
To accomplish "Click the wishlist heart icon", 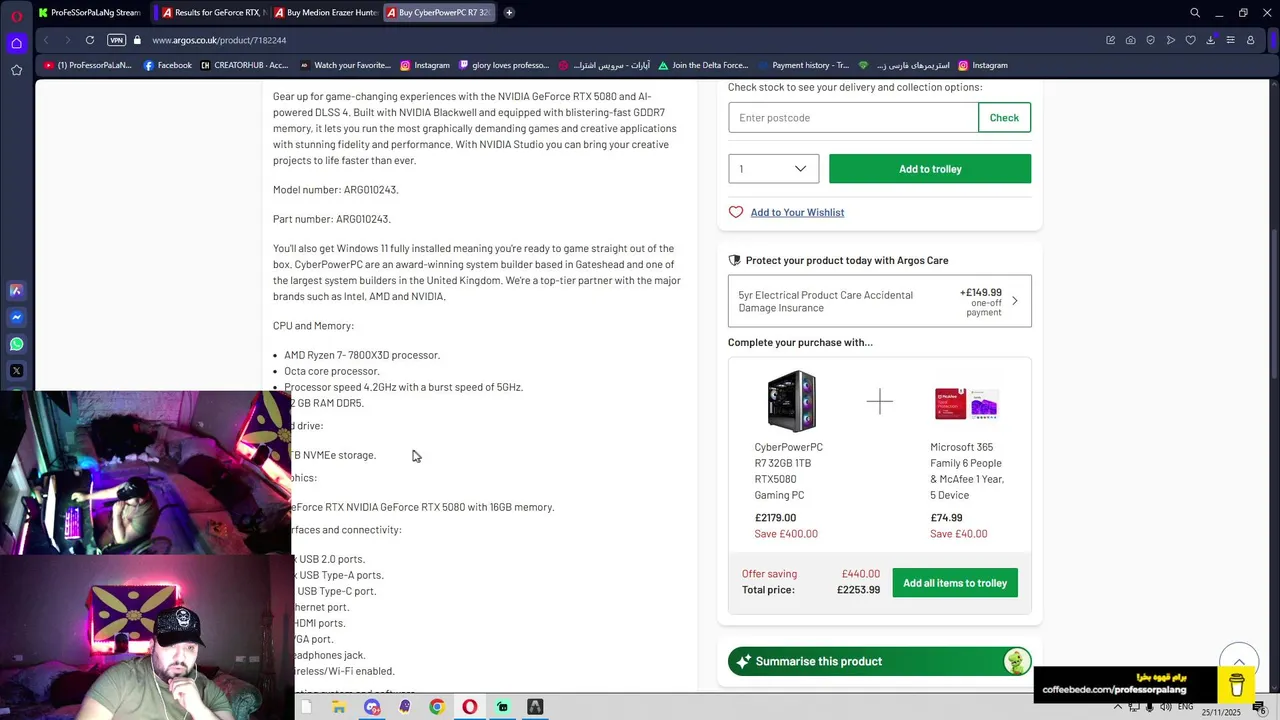I will coord(736,212).
